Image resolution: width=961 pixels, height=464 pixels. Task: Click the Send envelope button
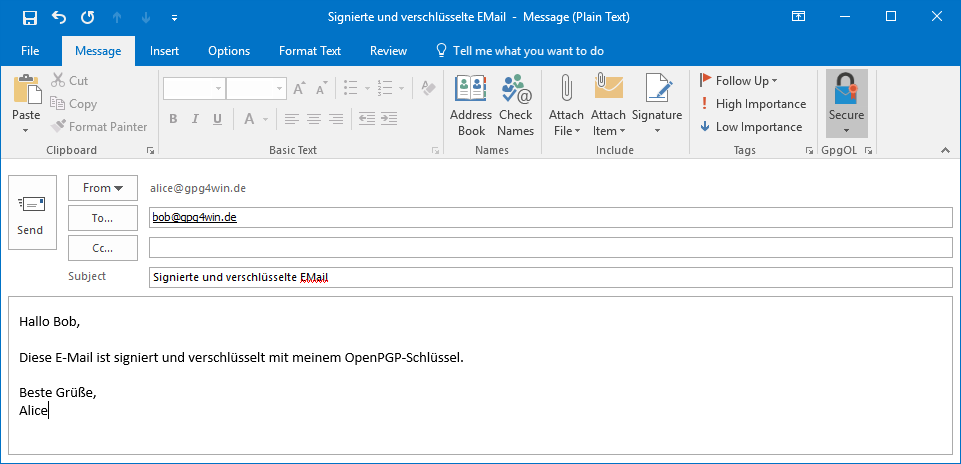[x=32, y=212]
